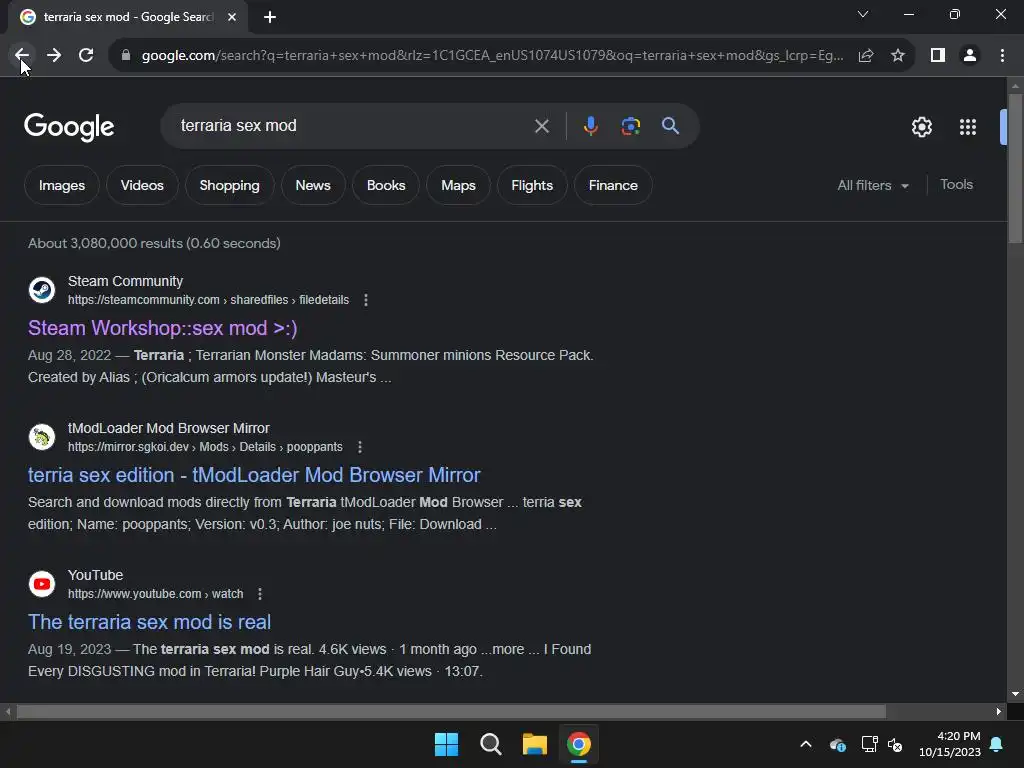Switch to Maps results

[x=458, y=185]
